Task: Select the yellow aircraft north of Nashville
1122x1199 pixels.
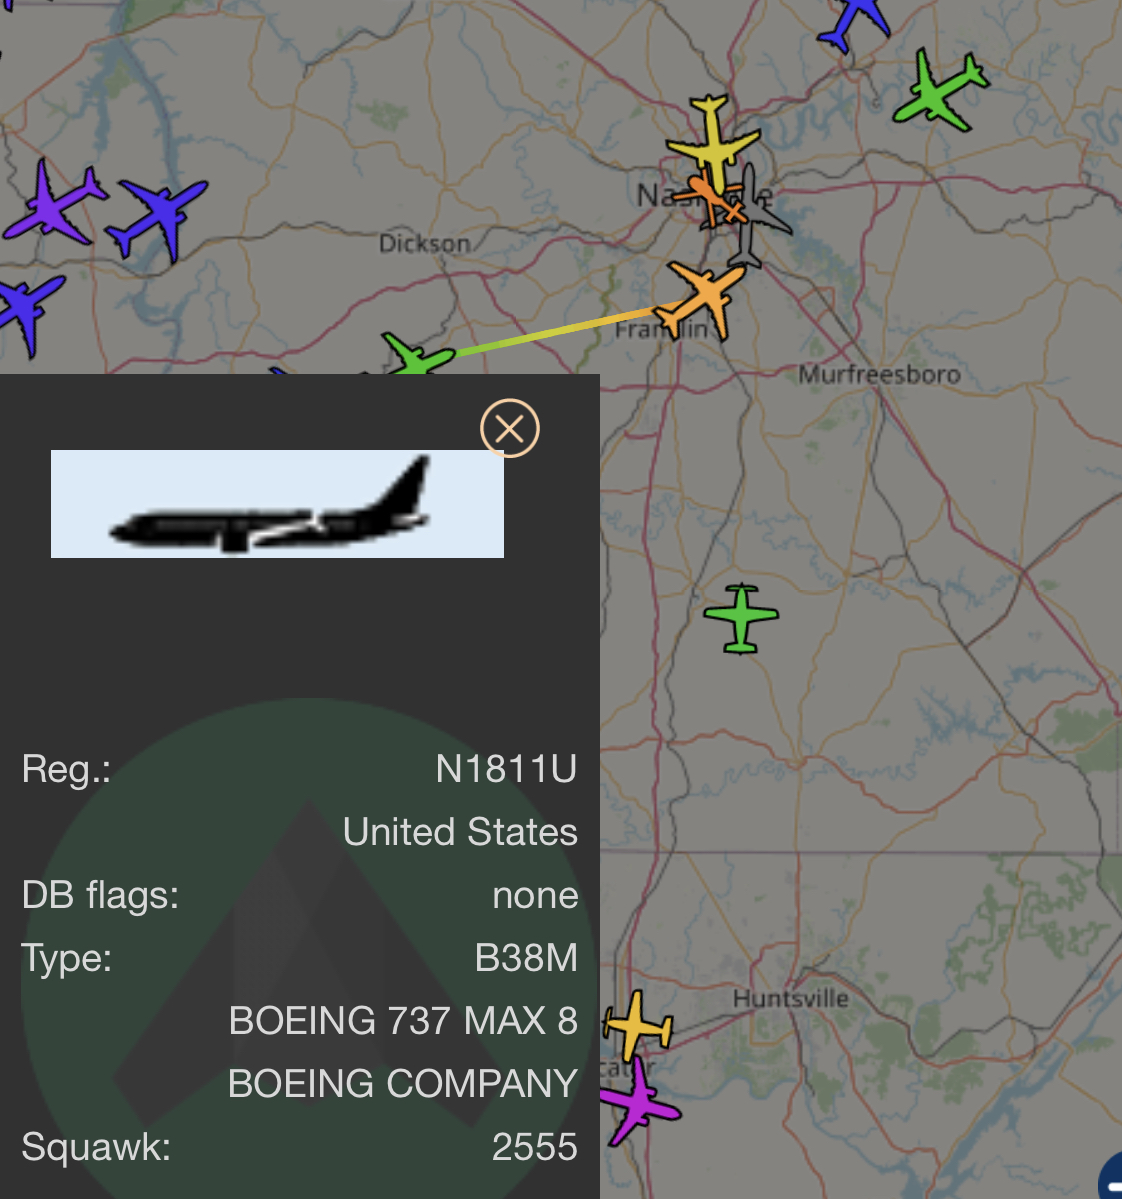Action: [x=713, y=143]
